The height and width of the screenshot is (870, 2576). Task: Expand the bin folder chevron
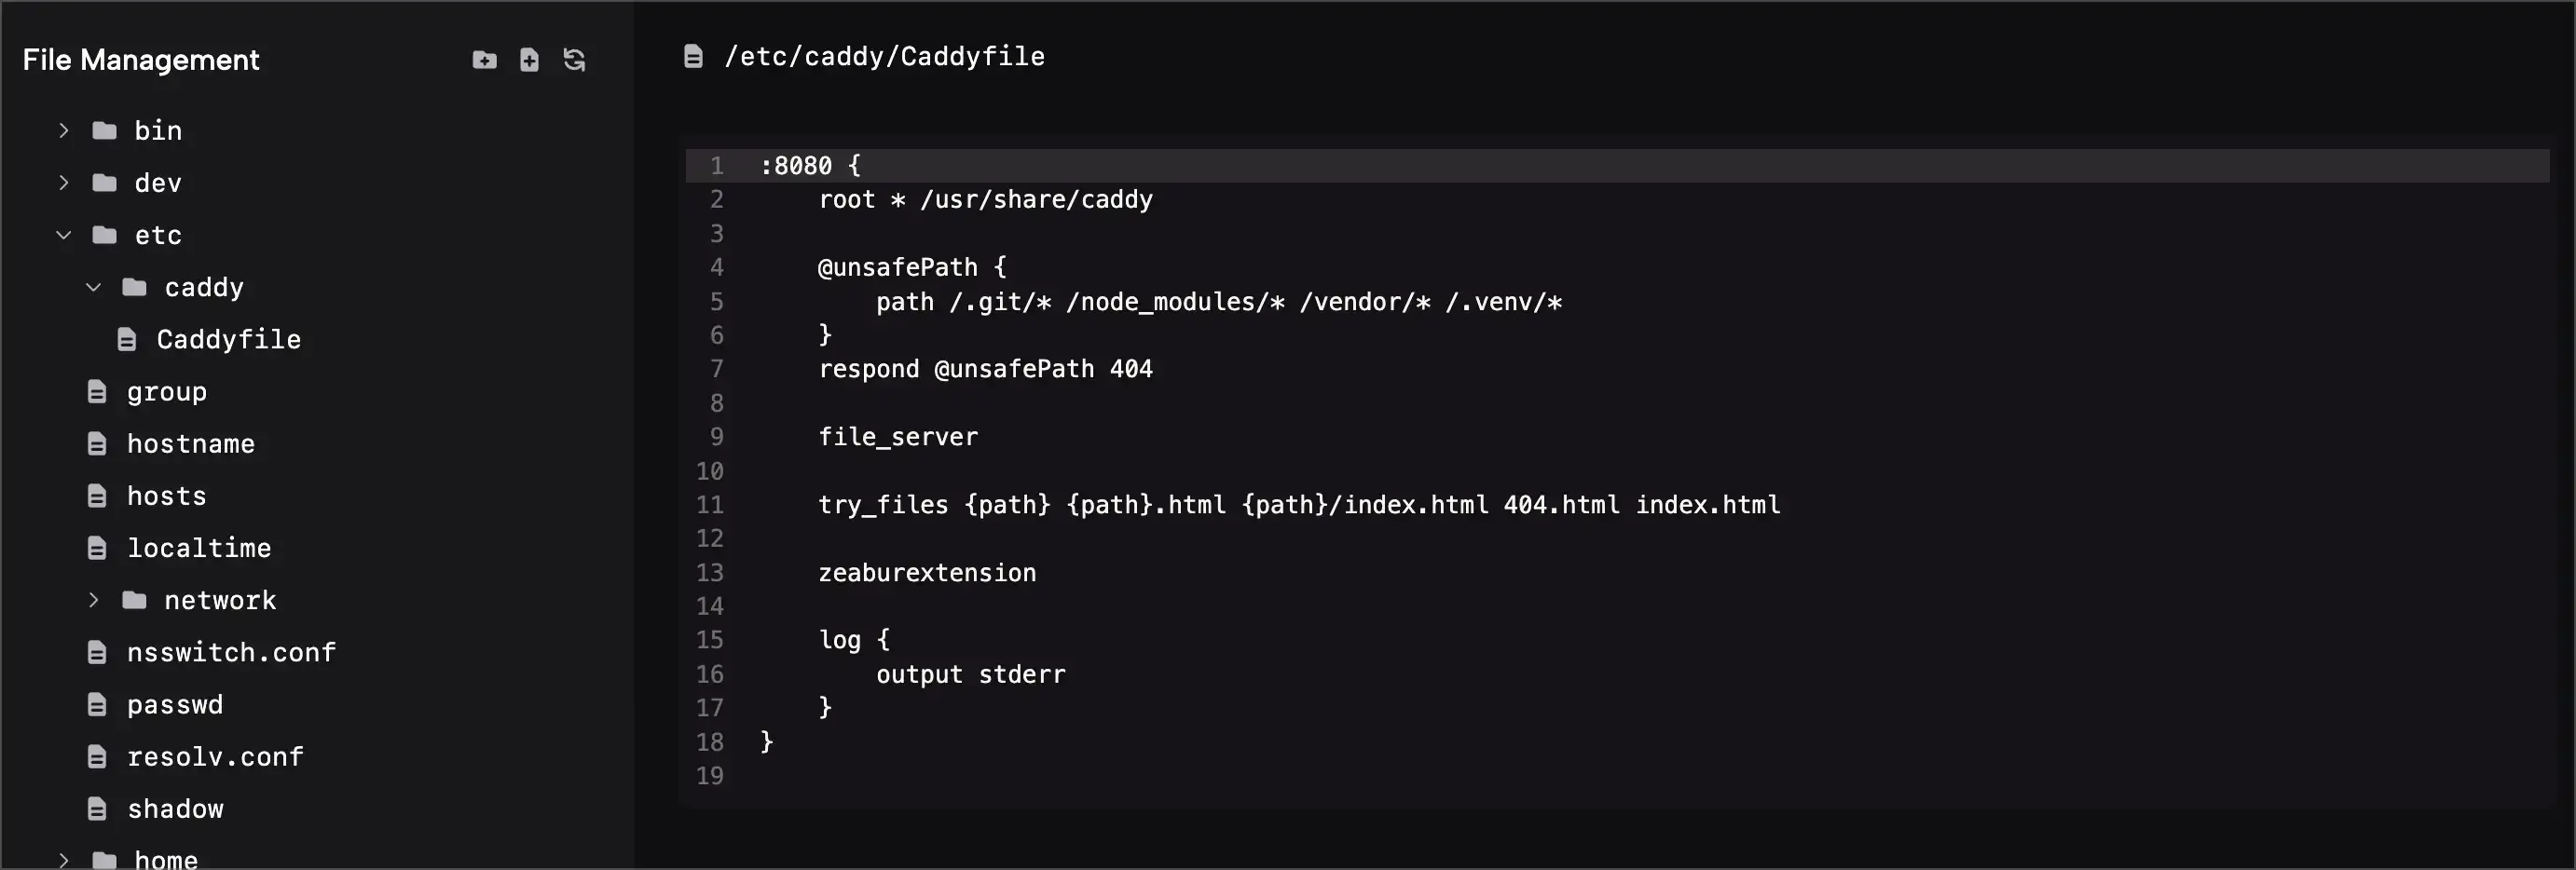(64, 131)
